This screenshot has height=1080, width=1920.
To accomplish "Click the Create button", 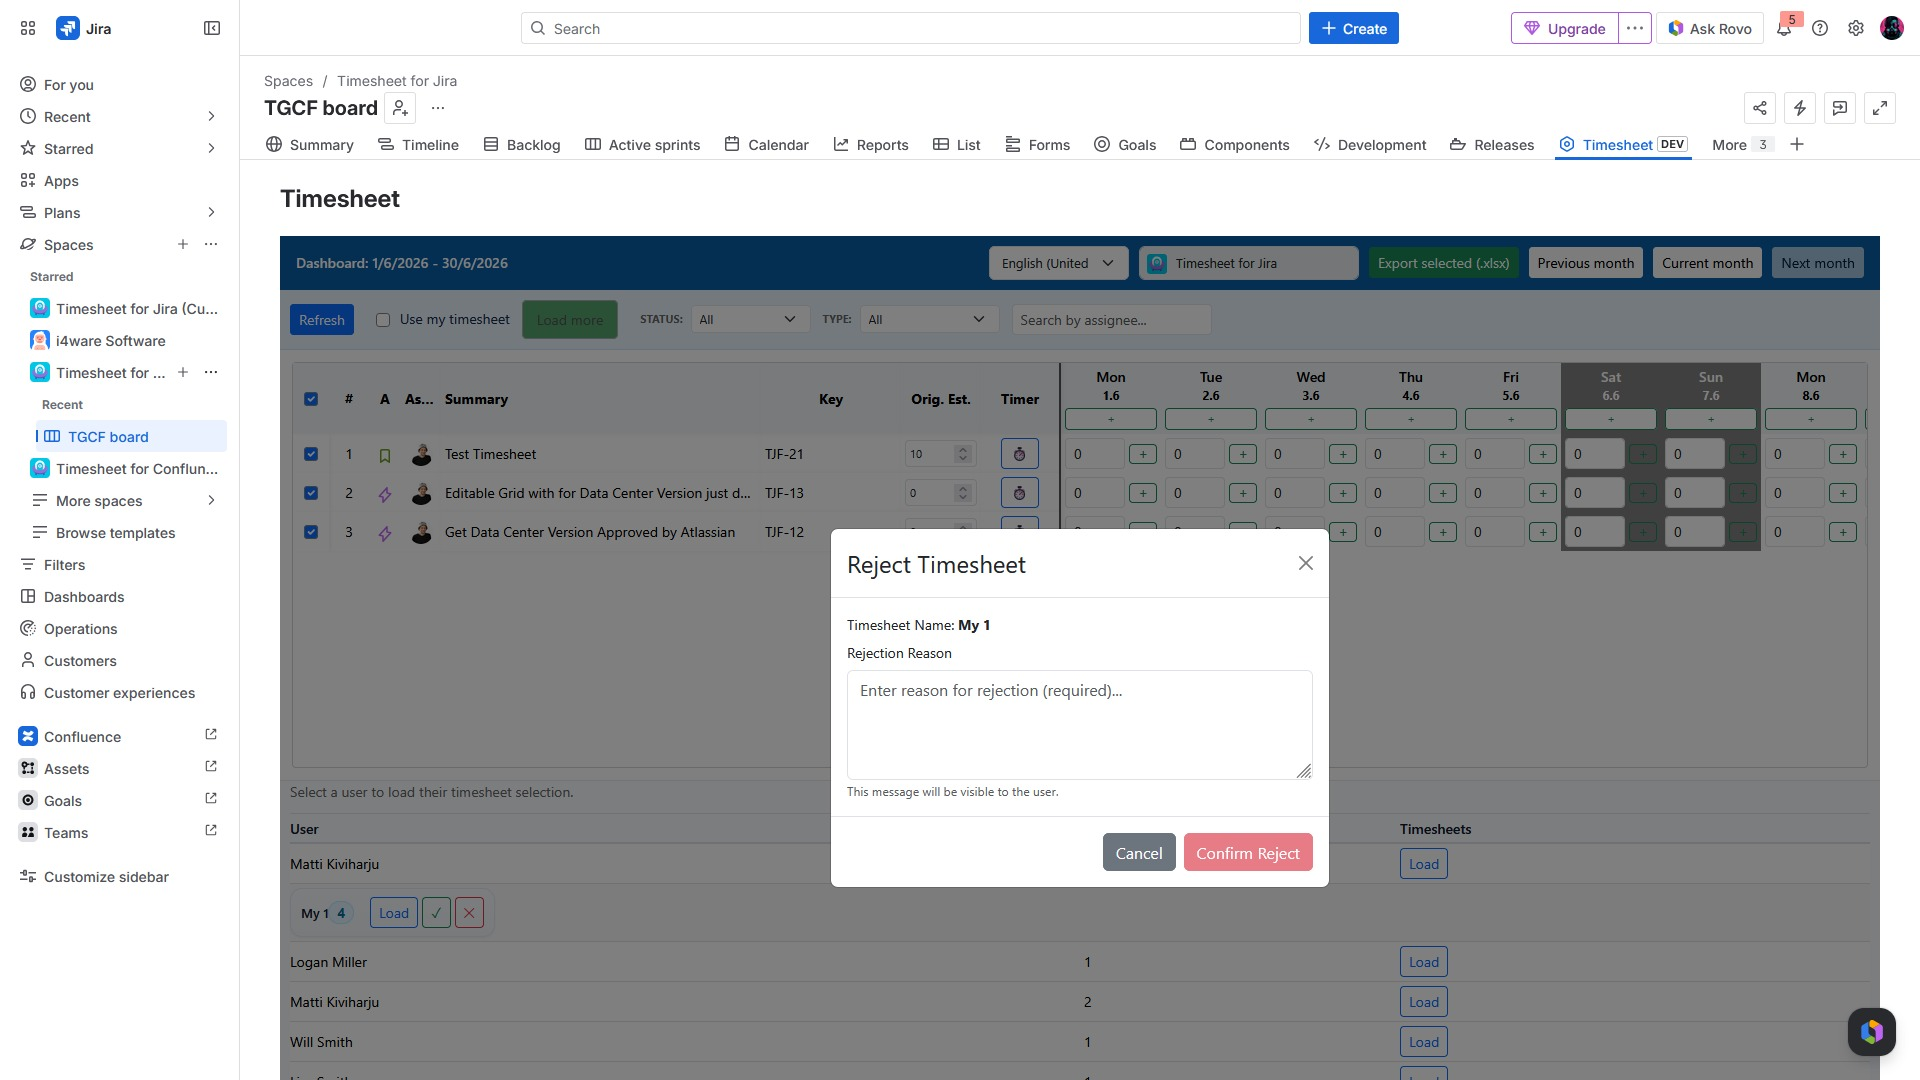I will click(x=1354, y=28).
